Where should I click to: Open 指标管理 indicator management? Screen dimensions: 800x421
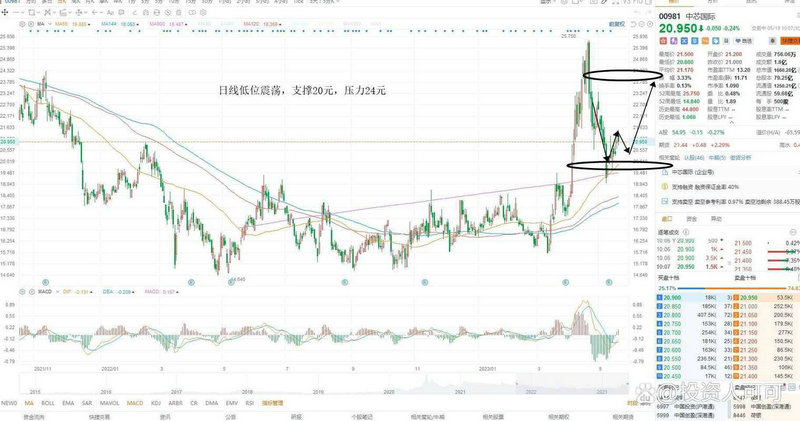[x=270, y=403]
